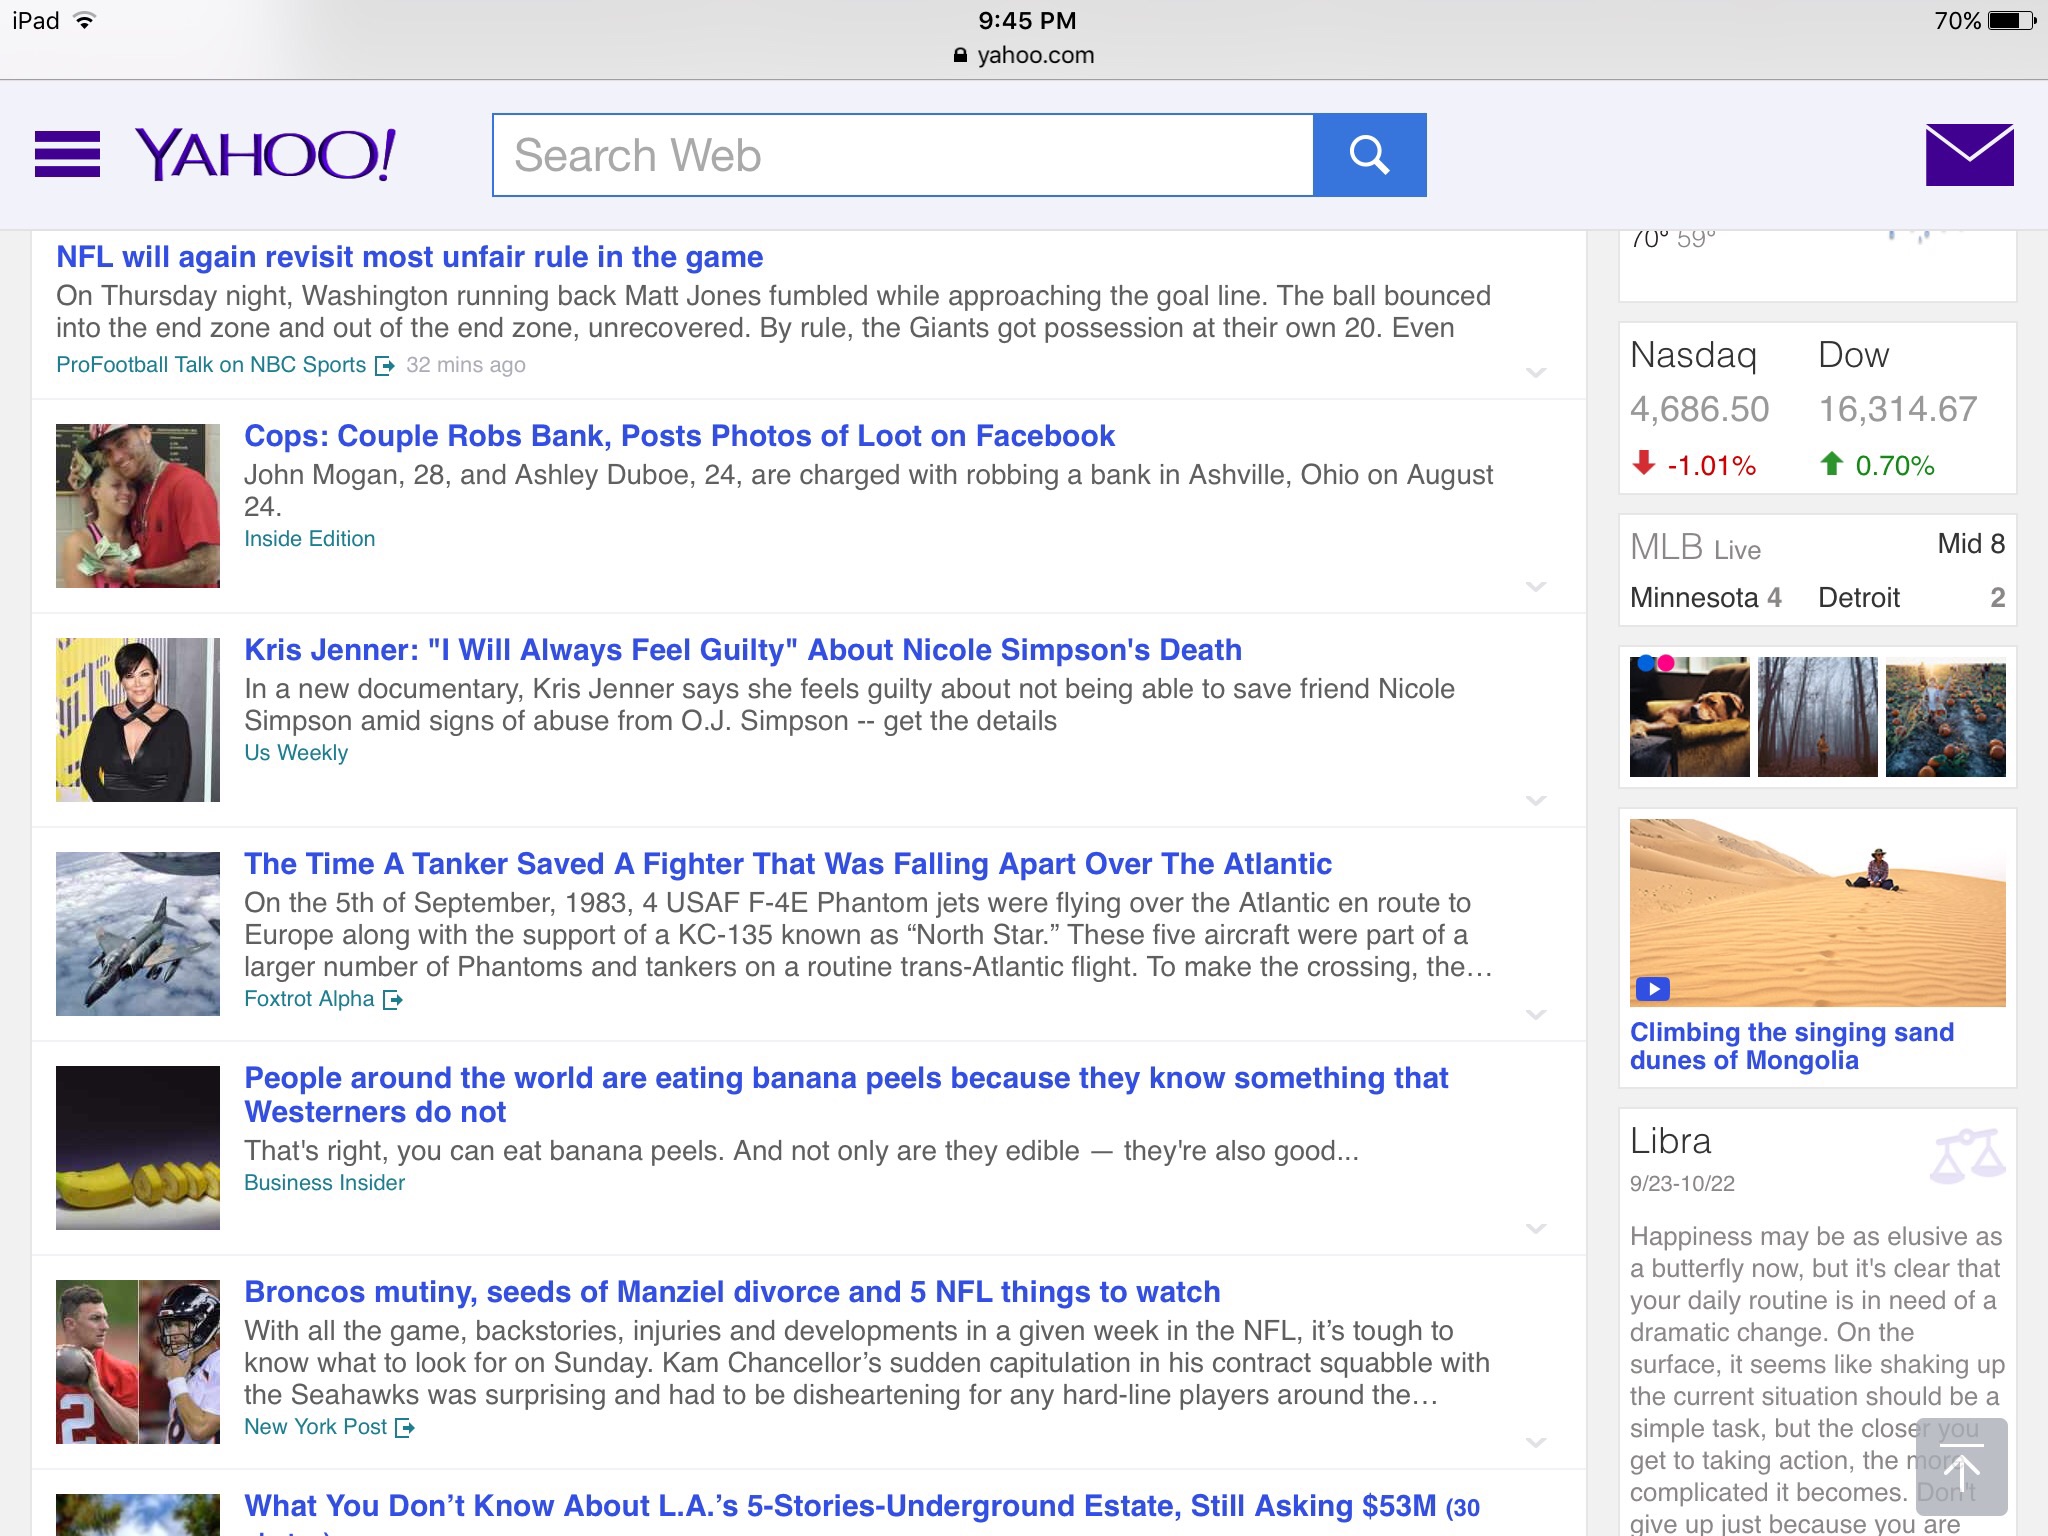
Task: Tap the Wi-Fi status icon
Action: (85, 21)
